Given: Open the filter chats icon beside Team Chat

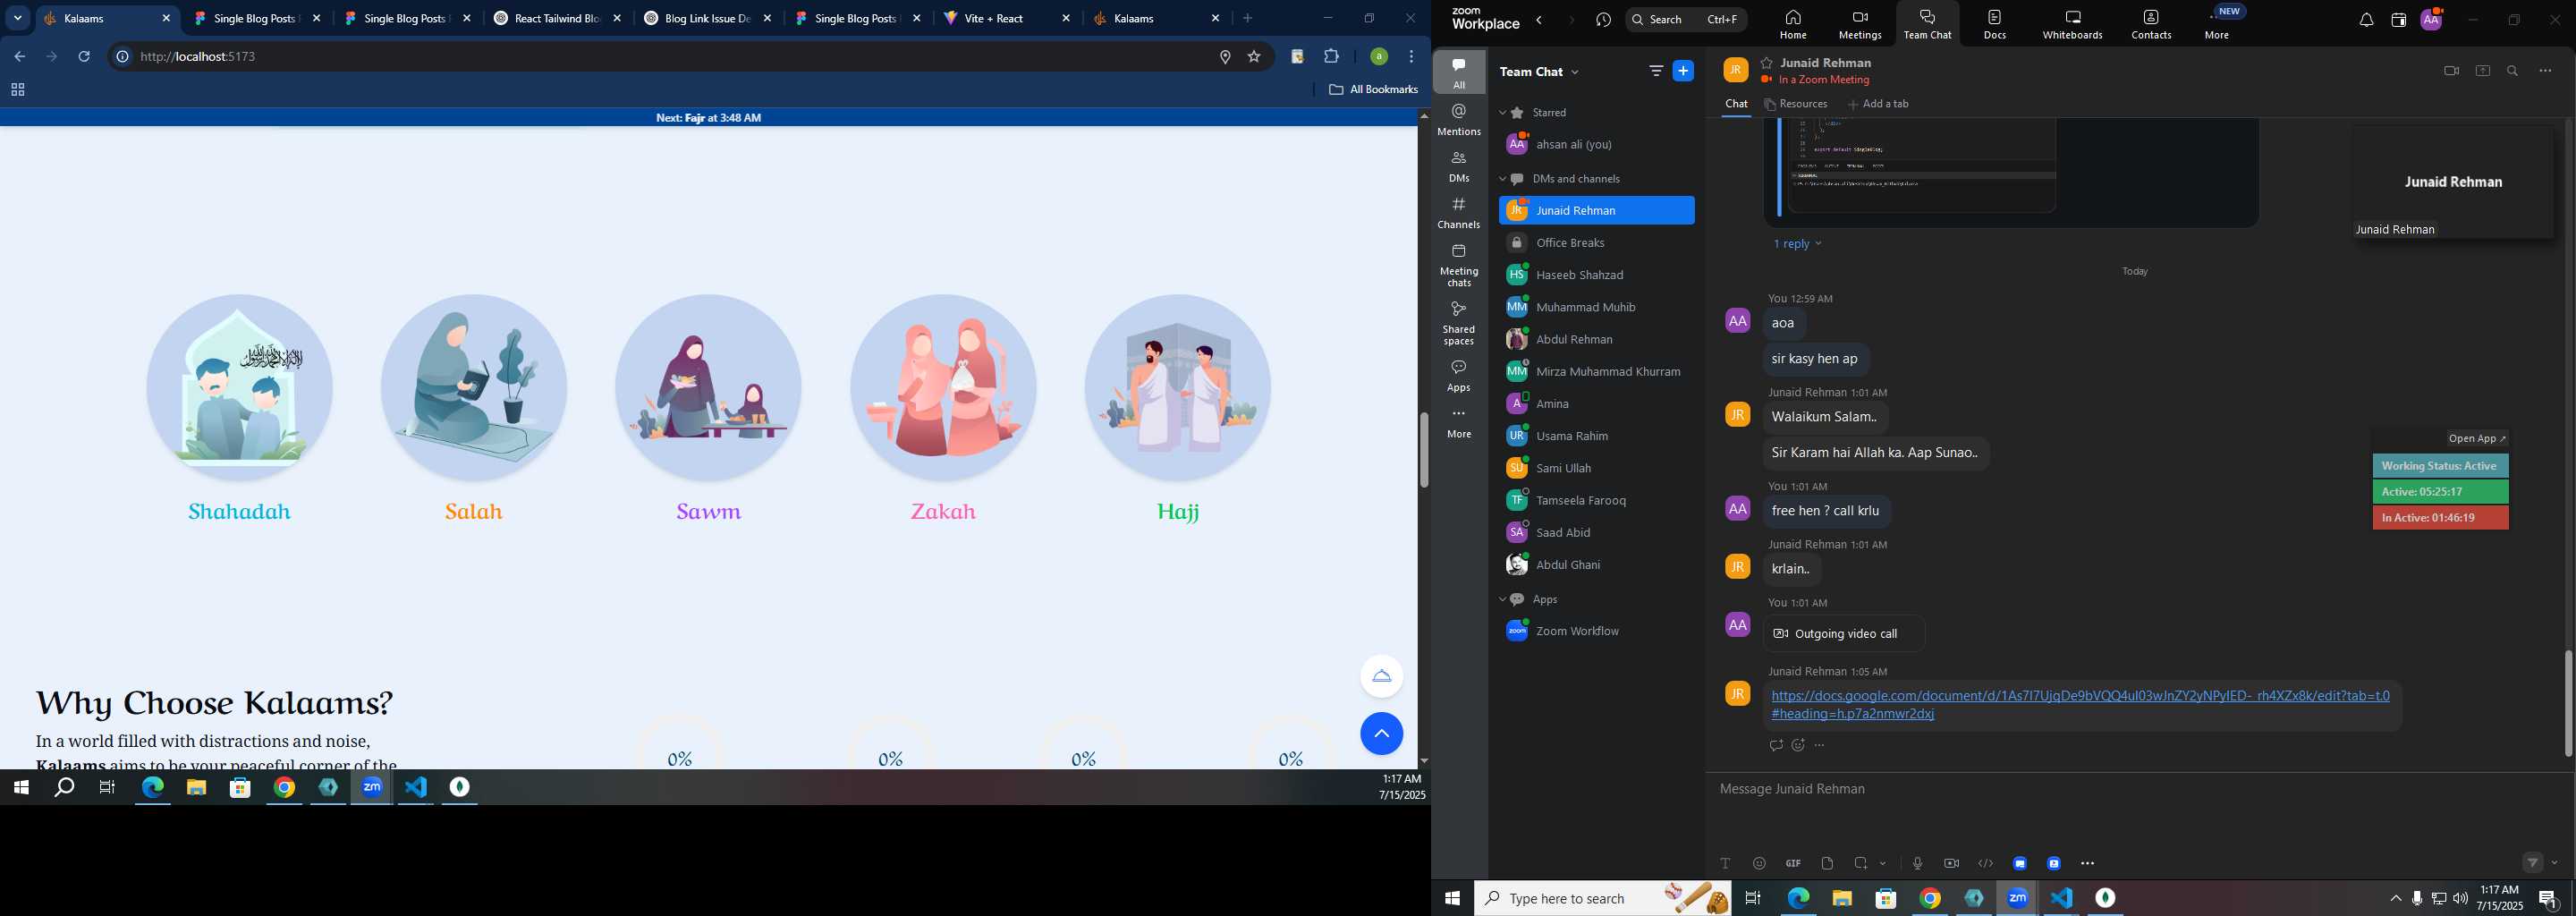Looking at the screenshot, I should point(1656,71).
